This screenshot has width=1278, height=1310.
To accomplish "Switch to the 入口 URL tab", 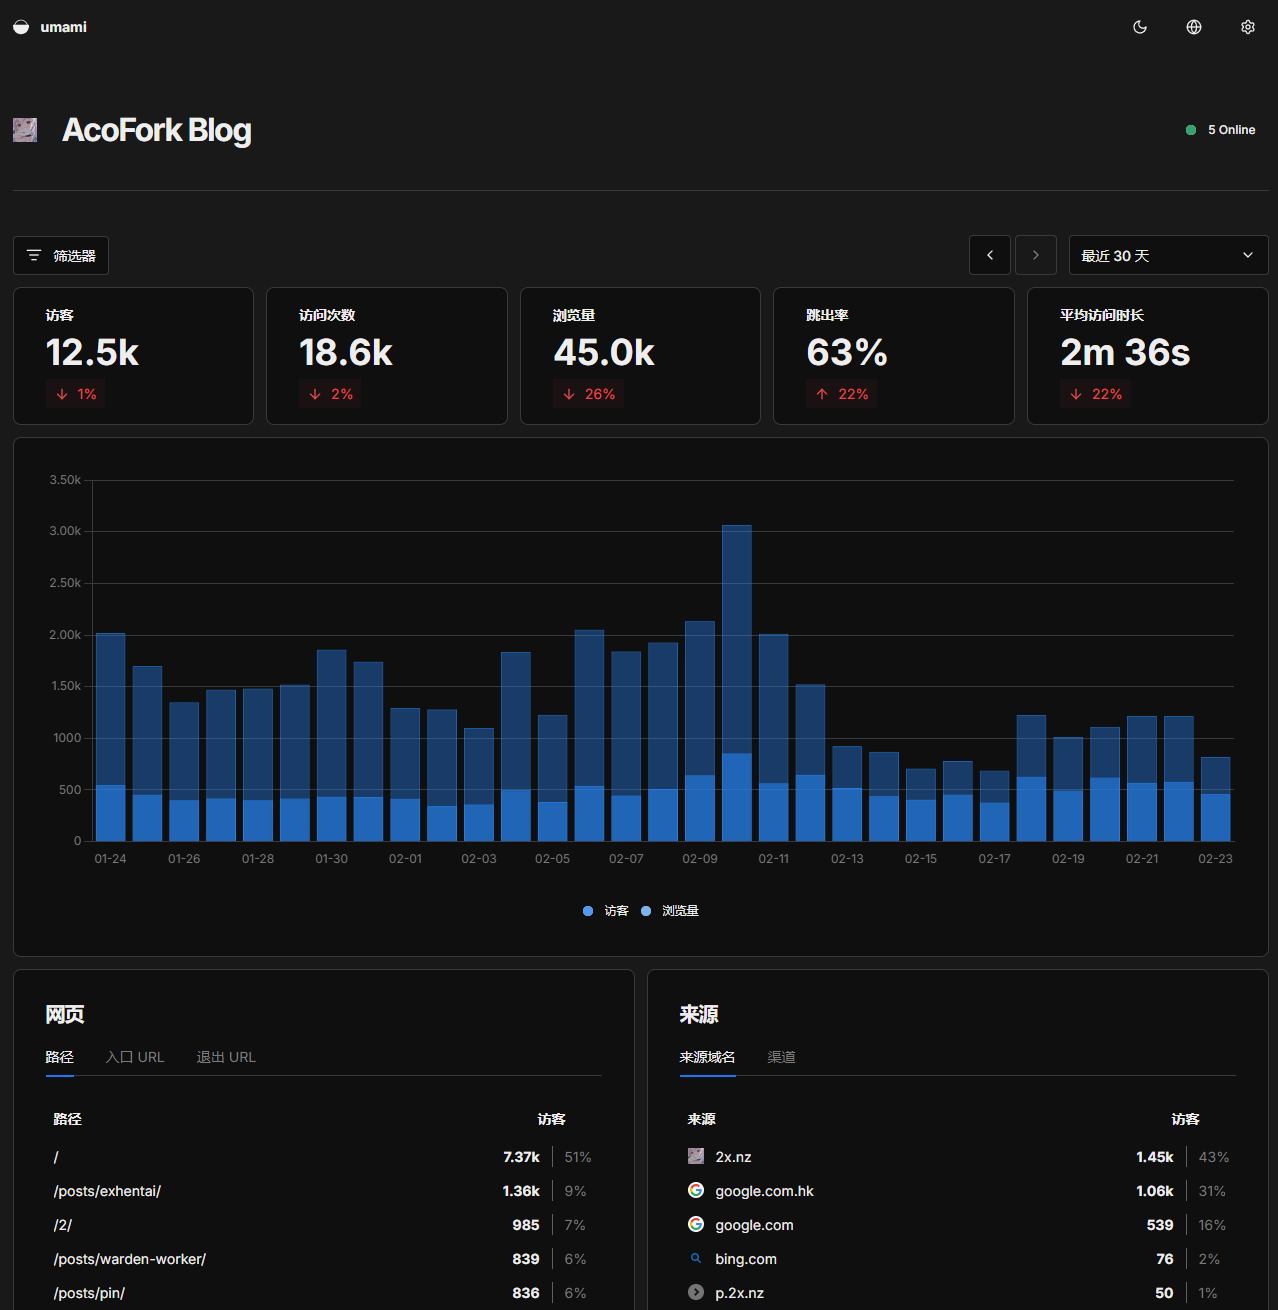I will pos(135,1057).
